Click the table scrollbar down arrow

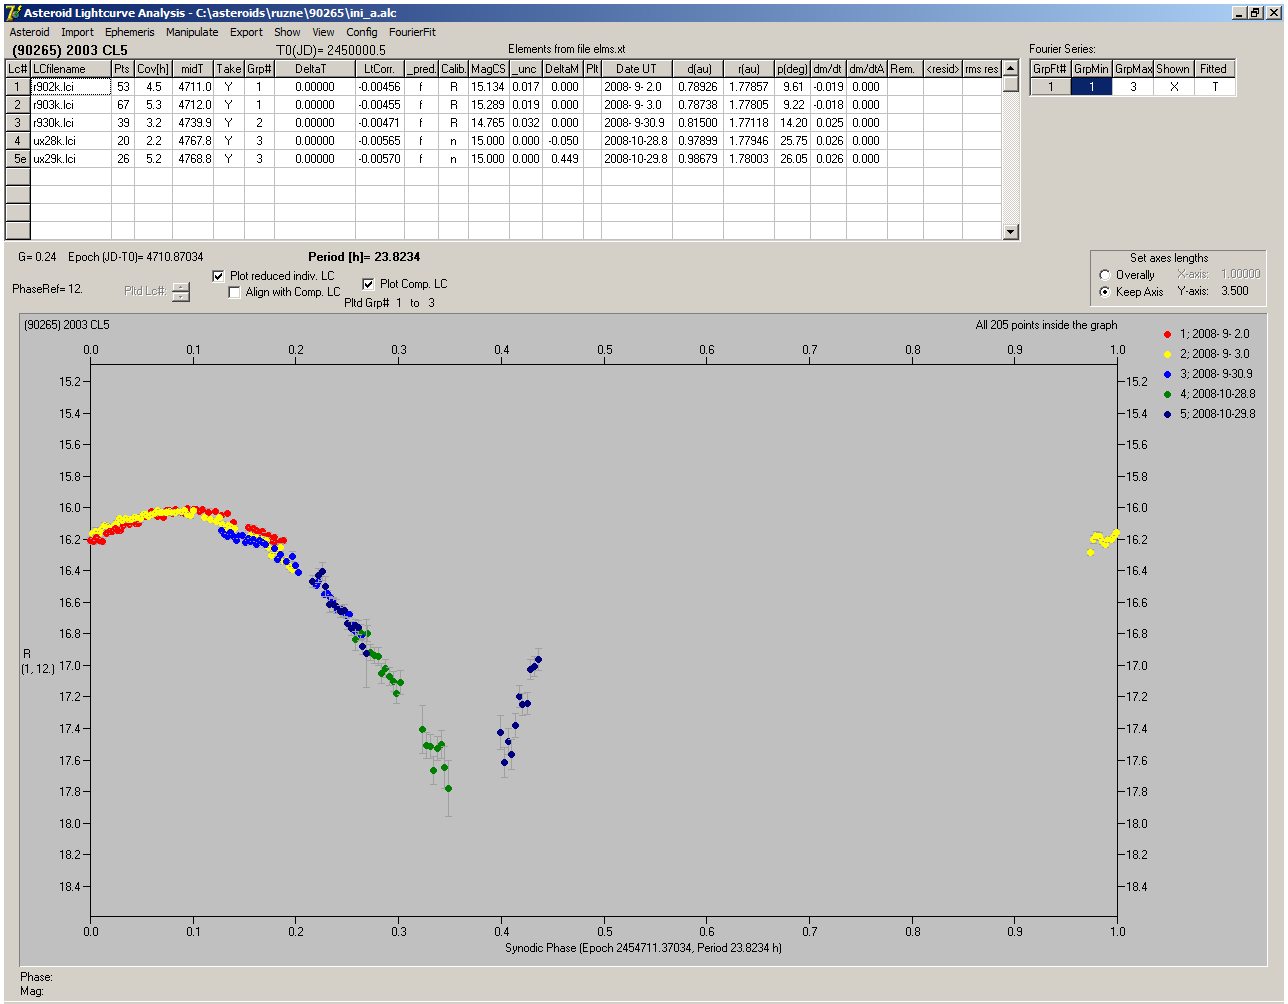1011,232
